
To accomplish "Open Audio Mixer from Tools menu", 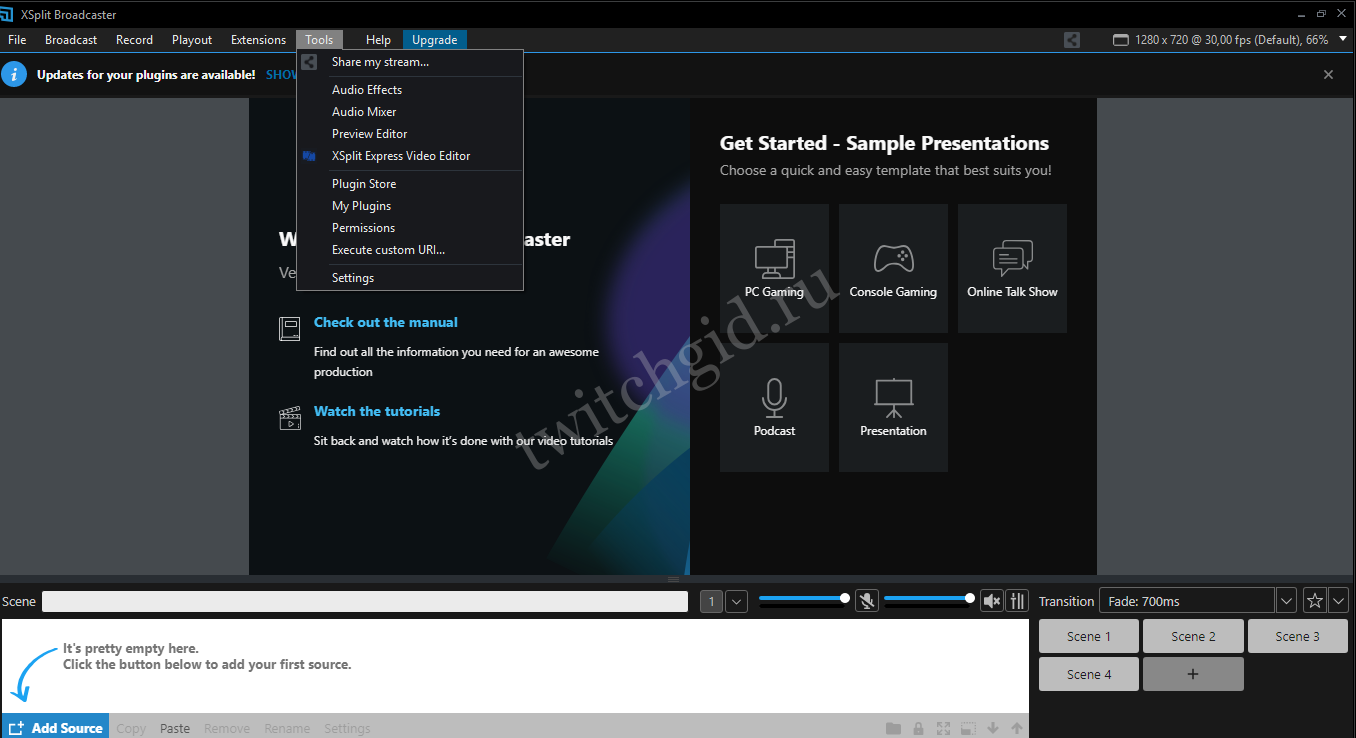I will (x=364, y=112).
